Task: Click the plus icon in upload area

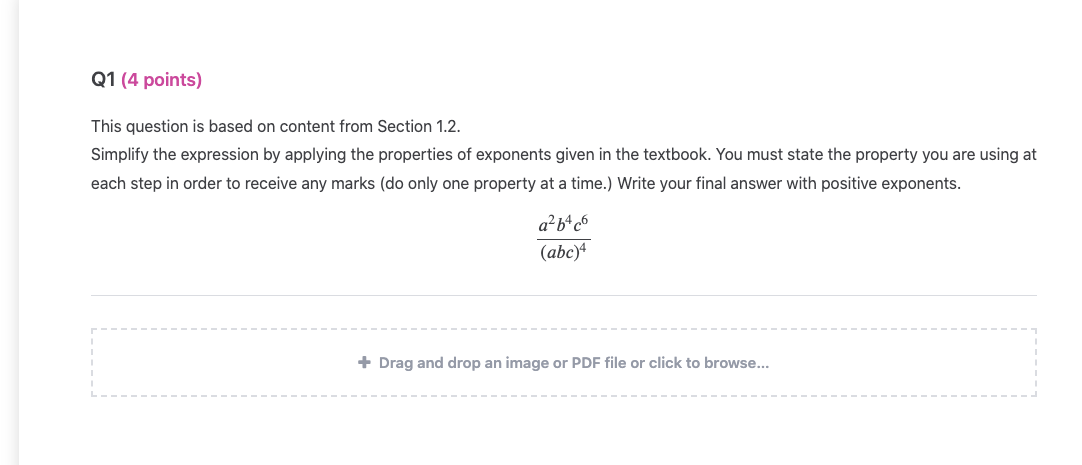Action: click(364, 363)
